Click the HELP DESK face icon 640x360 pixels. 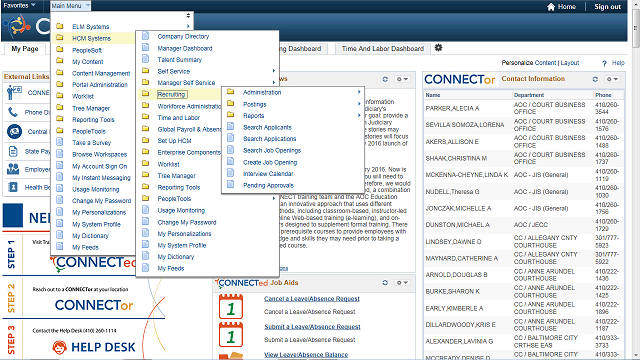(x=60, y=347)
